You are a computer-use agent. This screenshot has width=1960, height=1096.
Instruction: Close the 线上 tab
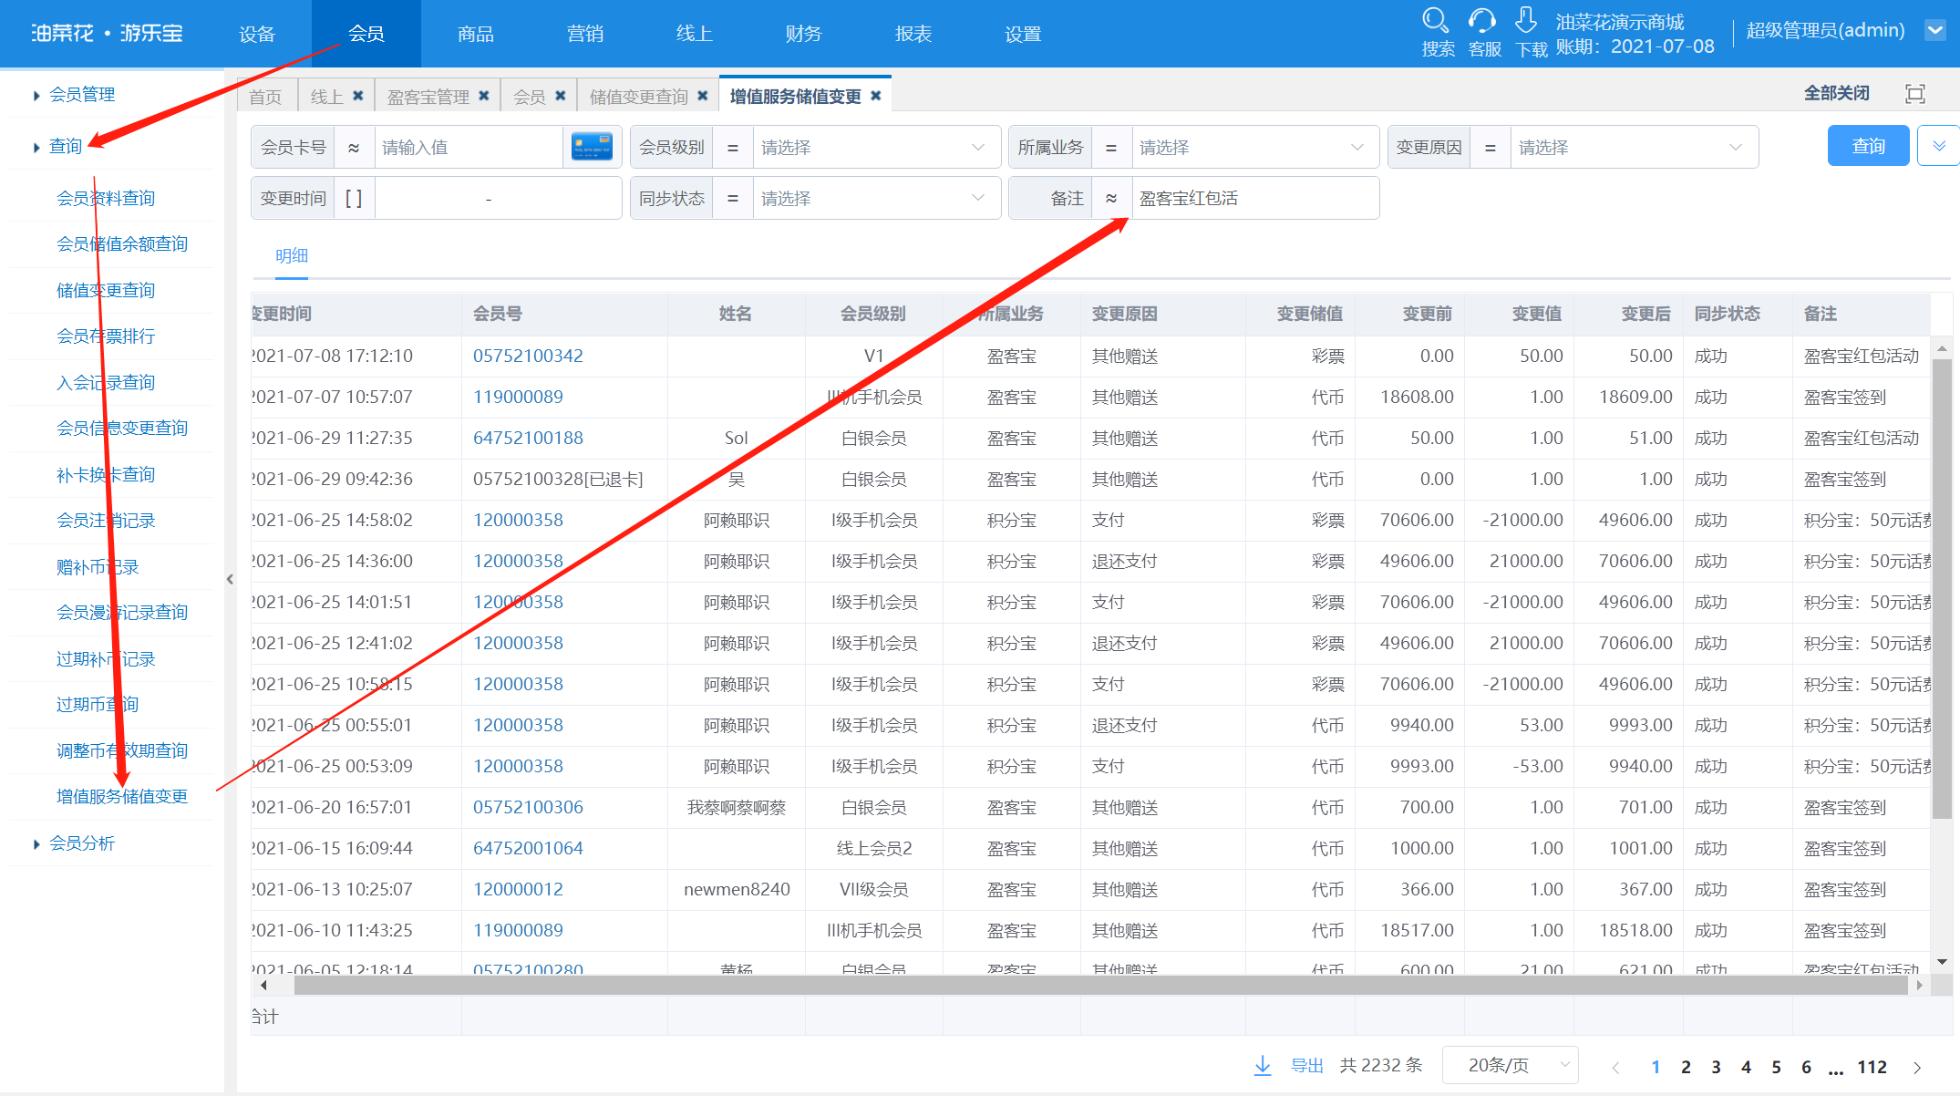tap(357, 96)
